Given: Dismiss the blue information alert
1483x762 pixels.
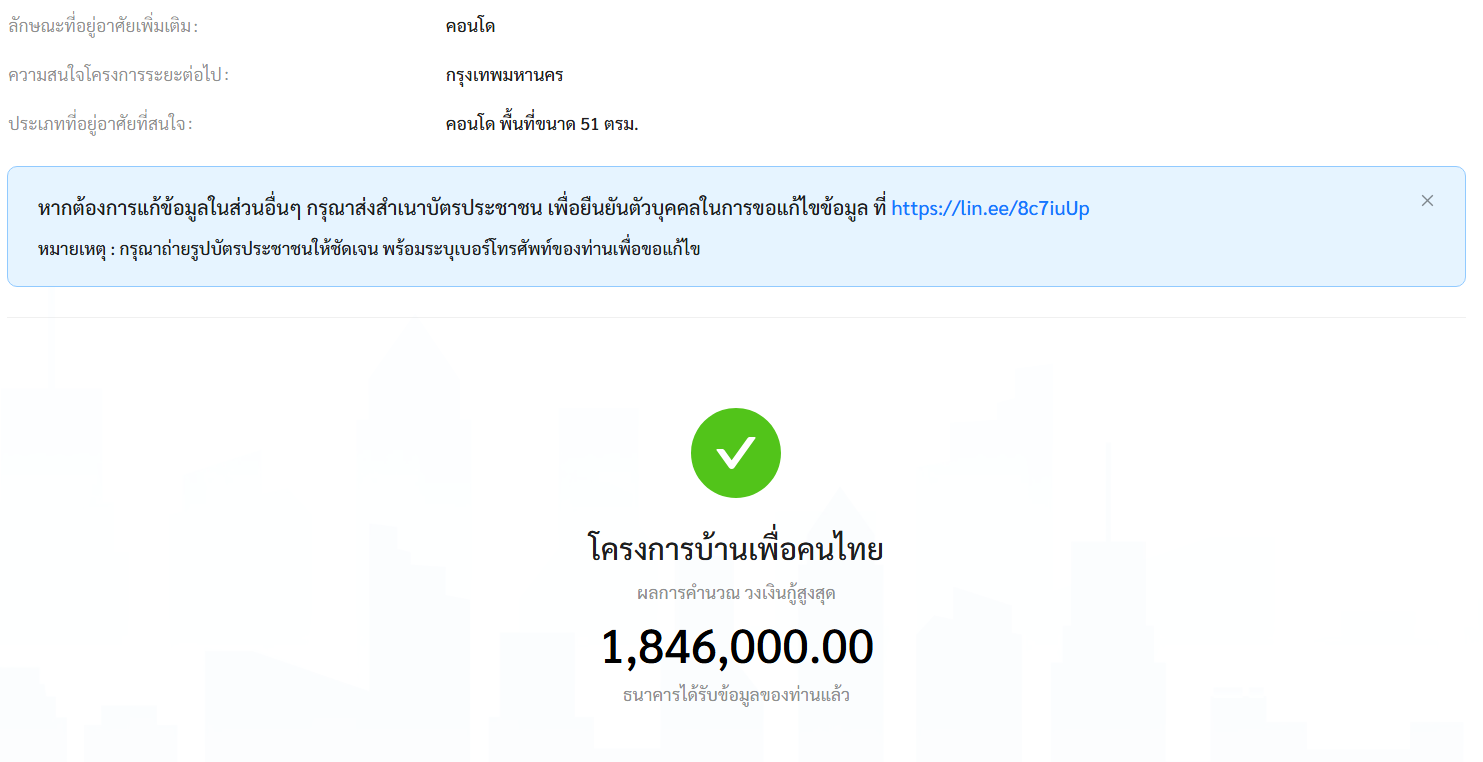Looking at the screenshot, I should pyautogui.click(x=1427, y=201).
